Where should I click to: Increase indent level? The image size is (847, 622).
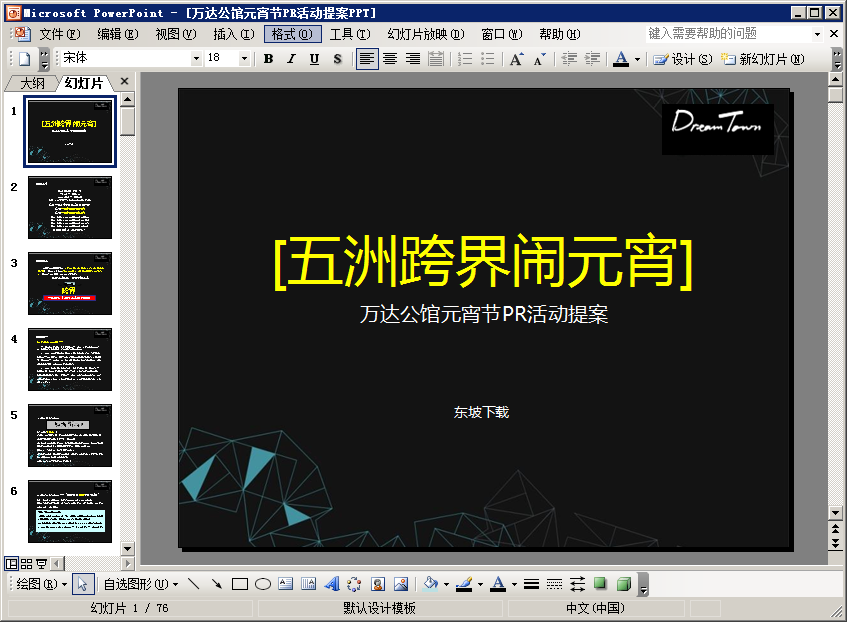[592, 58]
